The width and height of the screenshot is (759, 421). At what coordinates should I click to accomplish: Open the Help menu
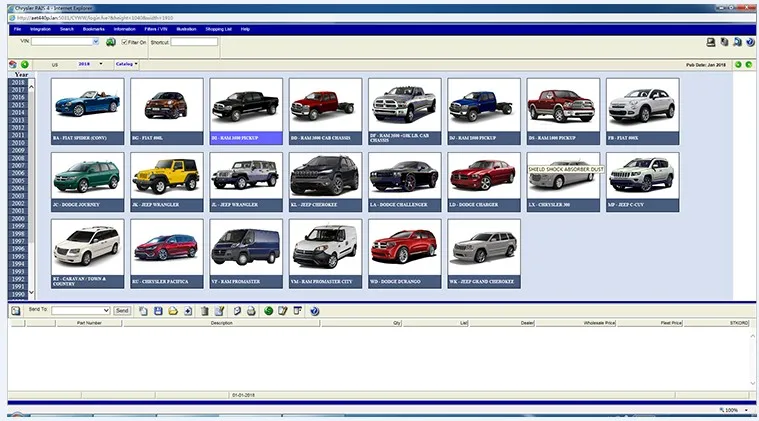(x=245, y=29)
